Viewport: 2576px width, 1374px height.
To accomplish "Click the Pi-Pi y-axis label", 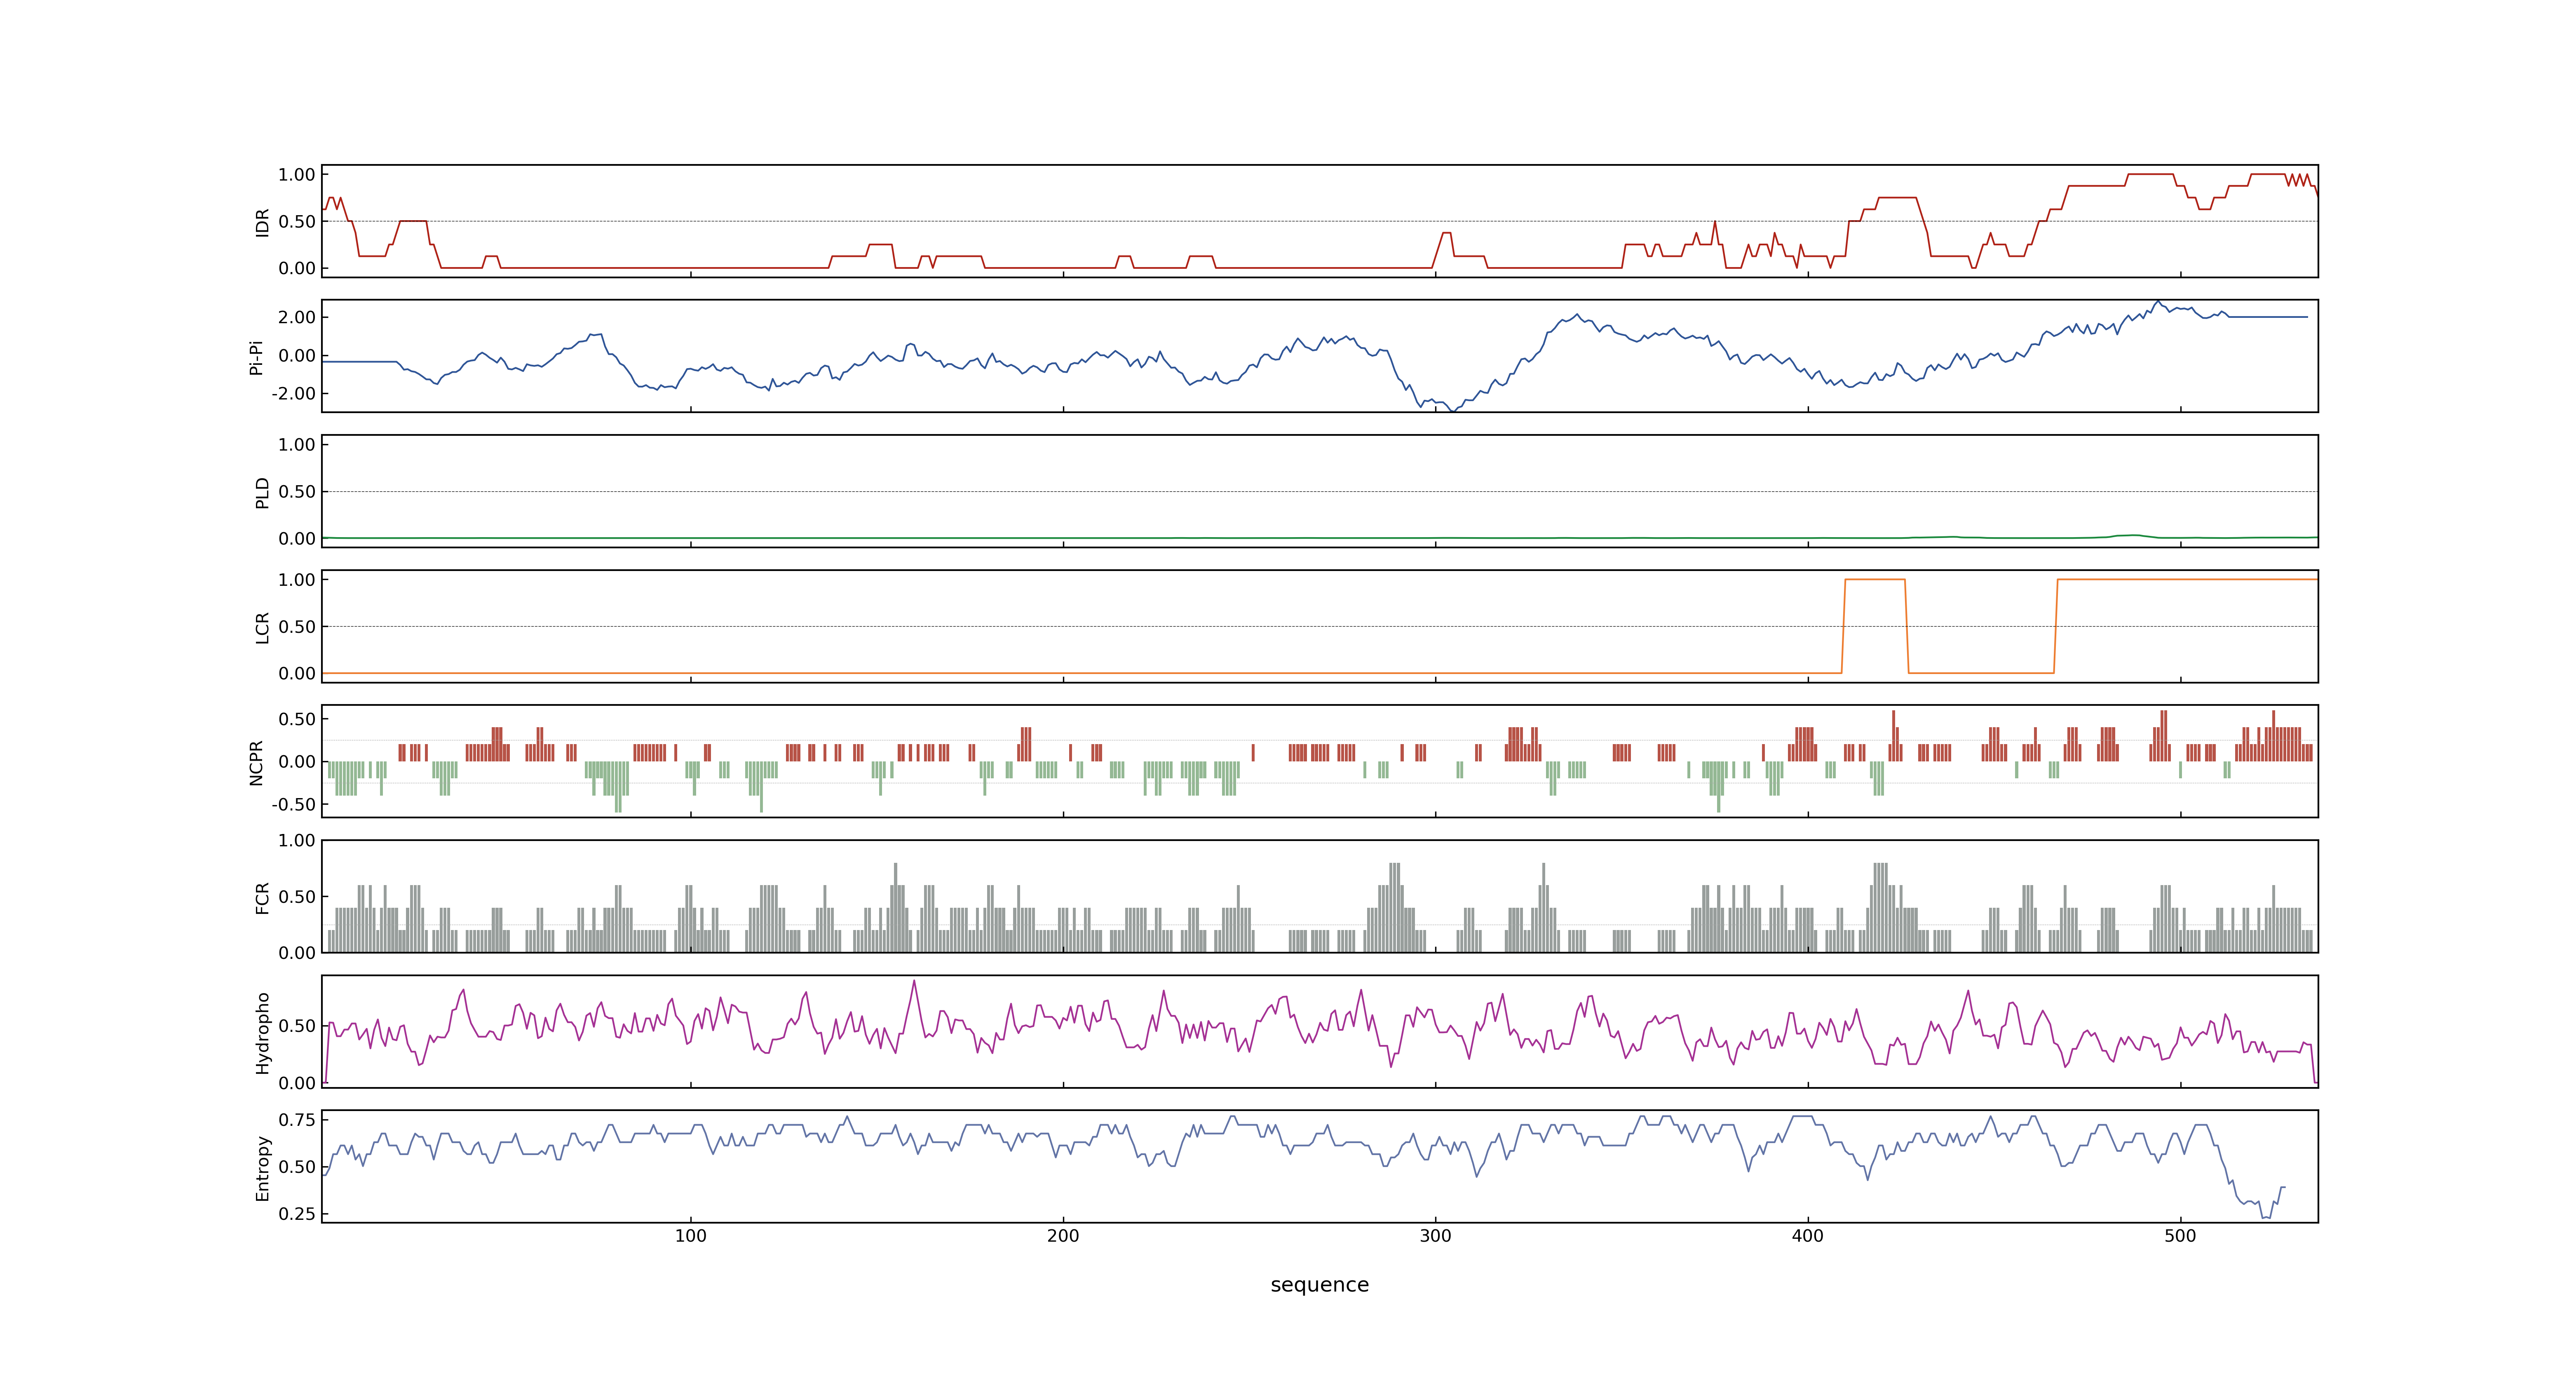I will coord(256,357).
